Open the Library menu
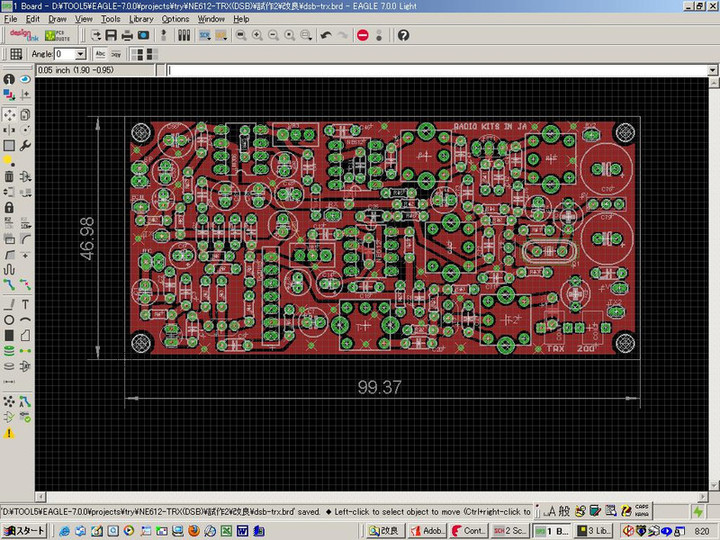 pos(141,19)
